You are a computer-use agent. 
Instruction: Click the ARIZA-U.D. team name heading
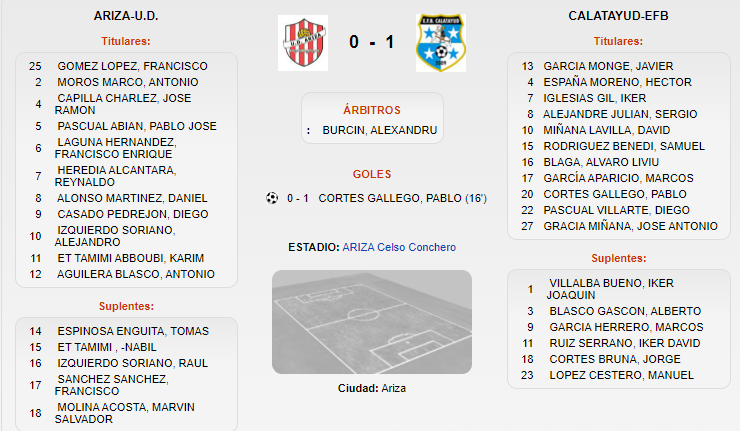point(126,16)
